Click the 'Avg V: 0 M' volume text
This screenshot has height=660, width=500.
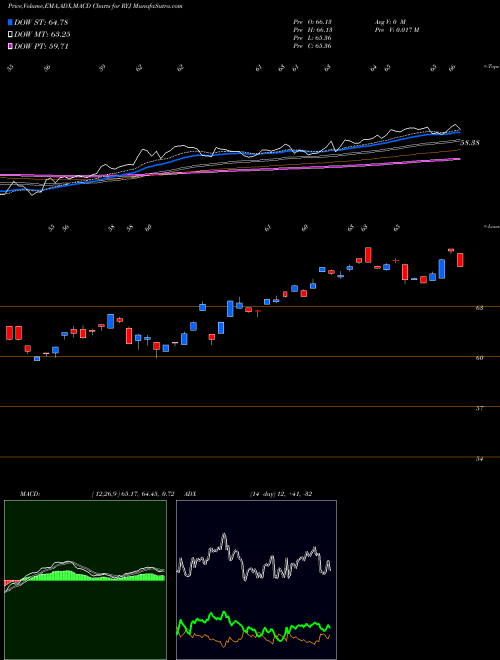click(x=389, y=21)
